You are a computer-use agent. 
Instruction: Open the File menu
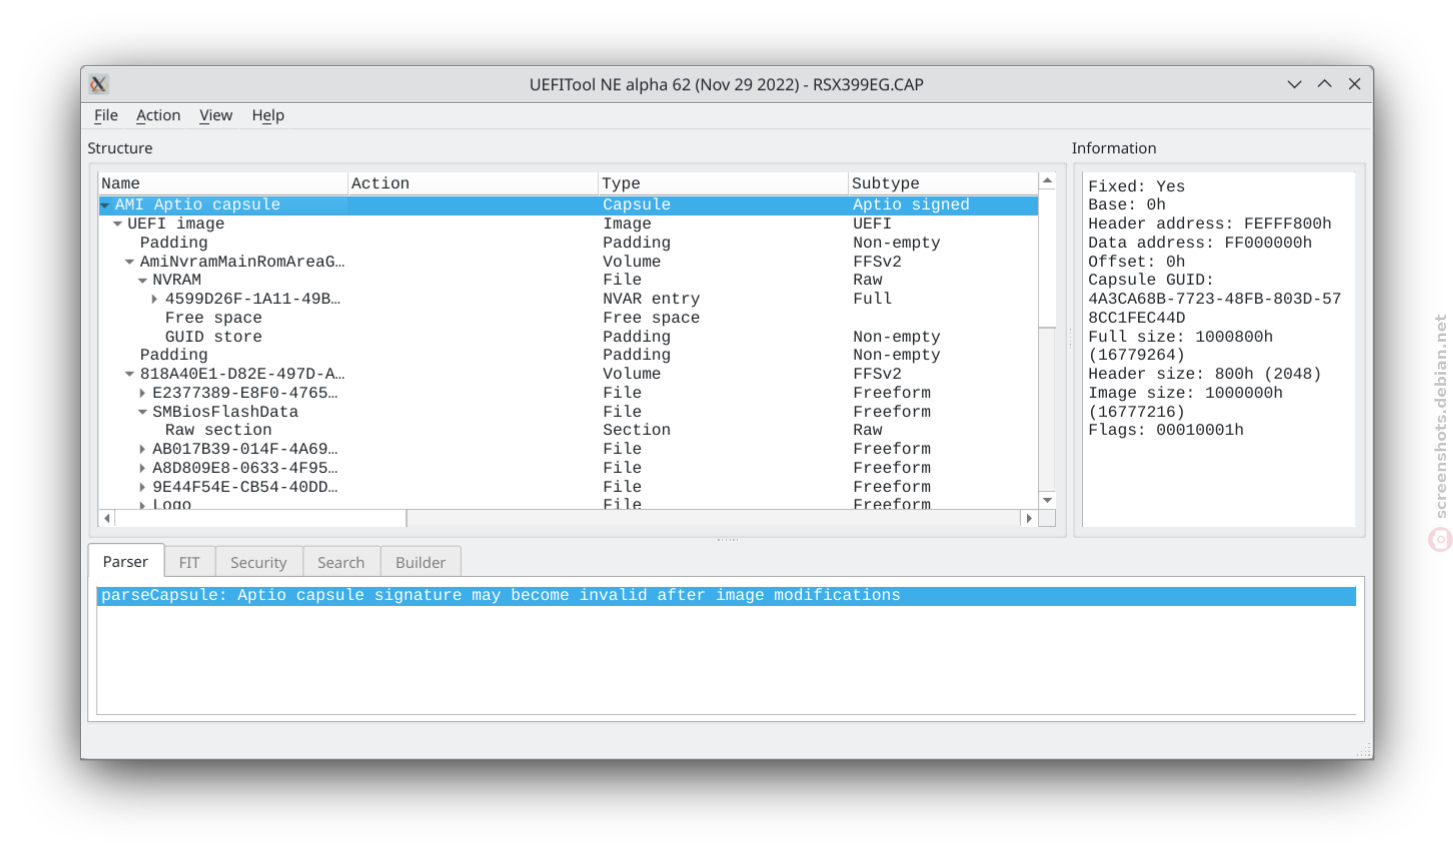[106, 115]
